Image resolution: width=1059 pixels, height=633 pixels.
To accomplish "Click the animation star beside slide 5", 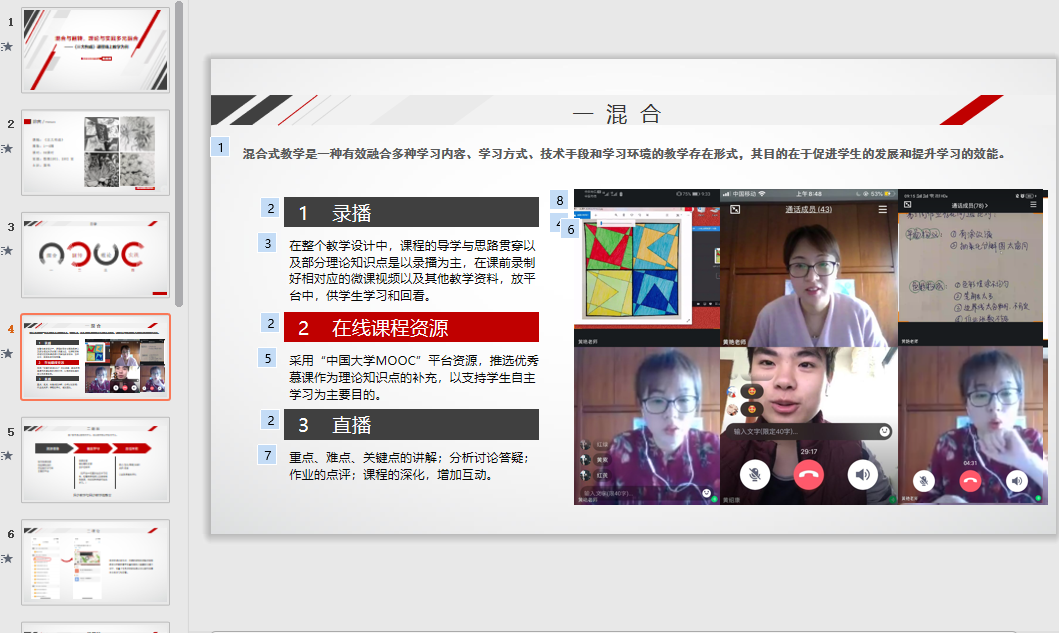I will coord(9,455).
